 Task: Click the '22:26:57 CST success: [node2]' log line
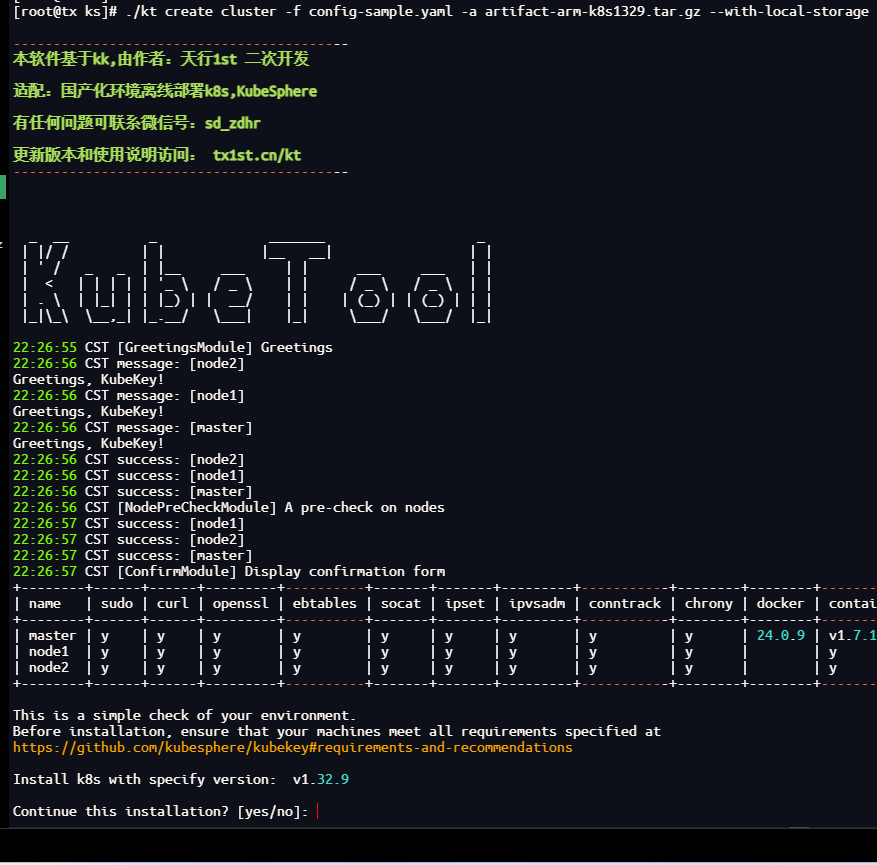click(129, 539)
